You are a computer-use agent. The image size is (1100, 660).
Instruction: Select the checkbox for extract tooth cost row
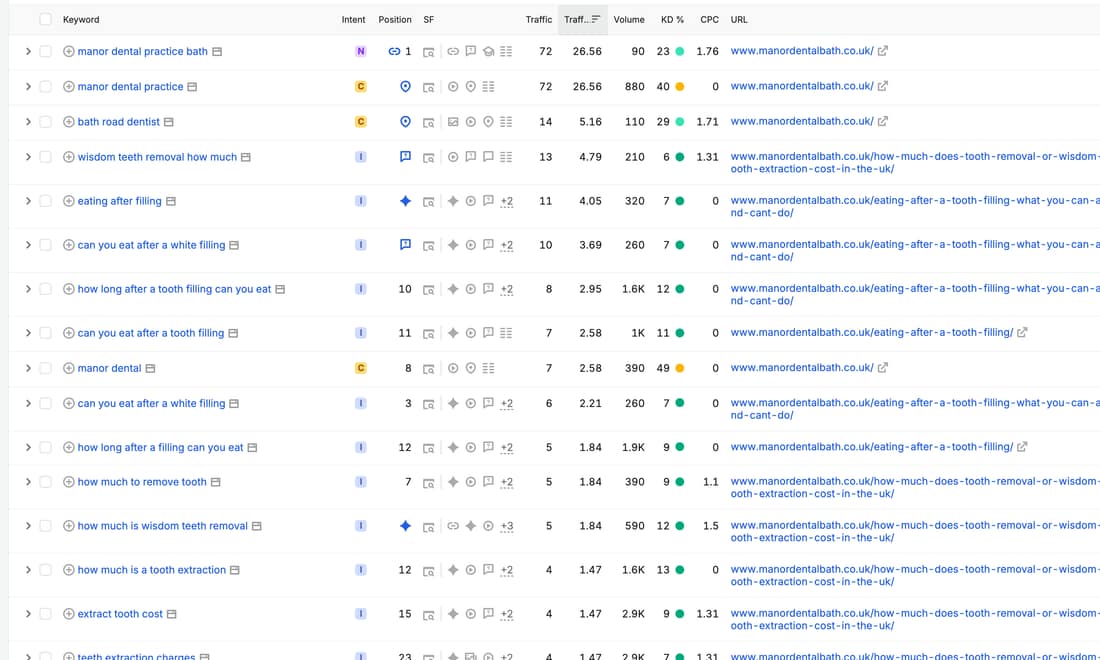tap(46, 614)
